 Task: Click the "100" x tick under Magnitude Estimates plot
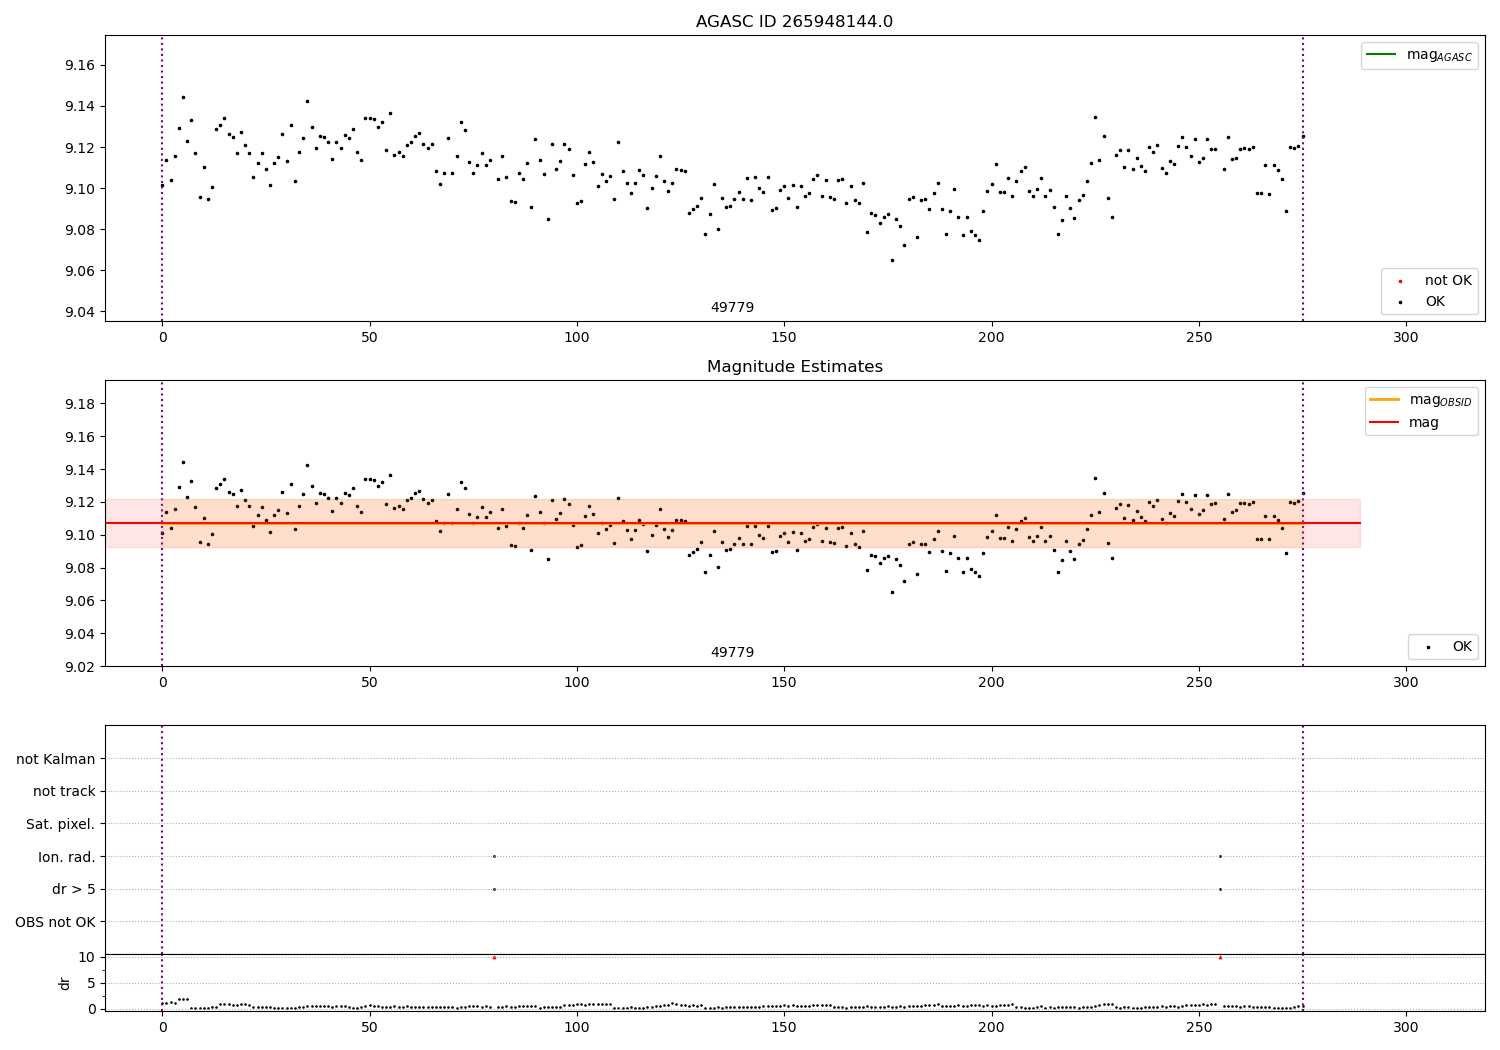tap(577, 682)
